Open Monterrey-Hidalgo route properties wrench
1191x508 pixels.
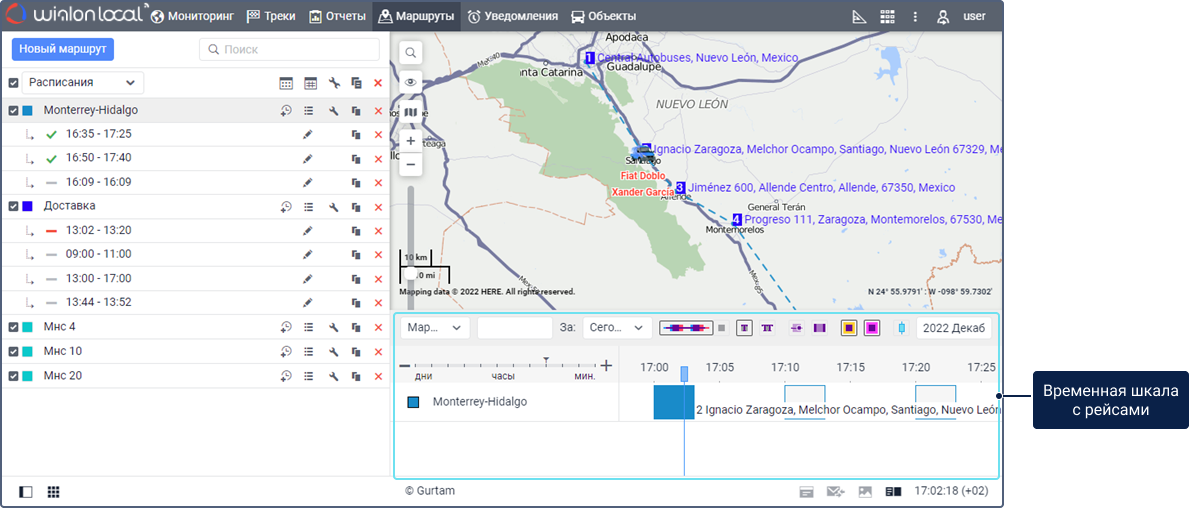coord(334,111)
